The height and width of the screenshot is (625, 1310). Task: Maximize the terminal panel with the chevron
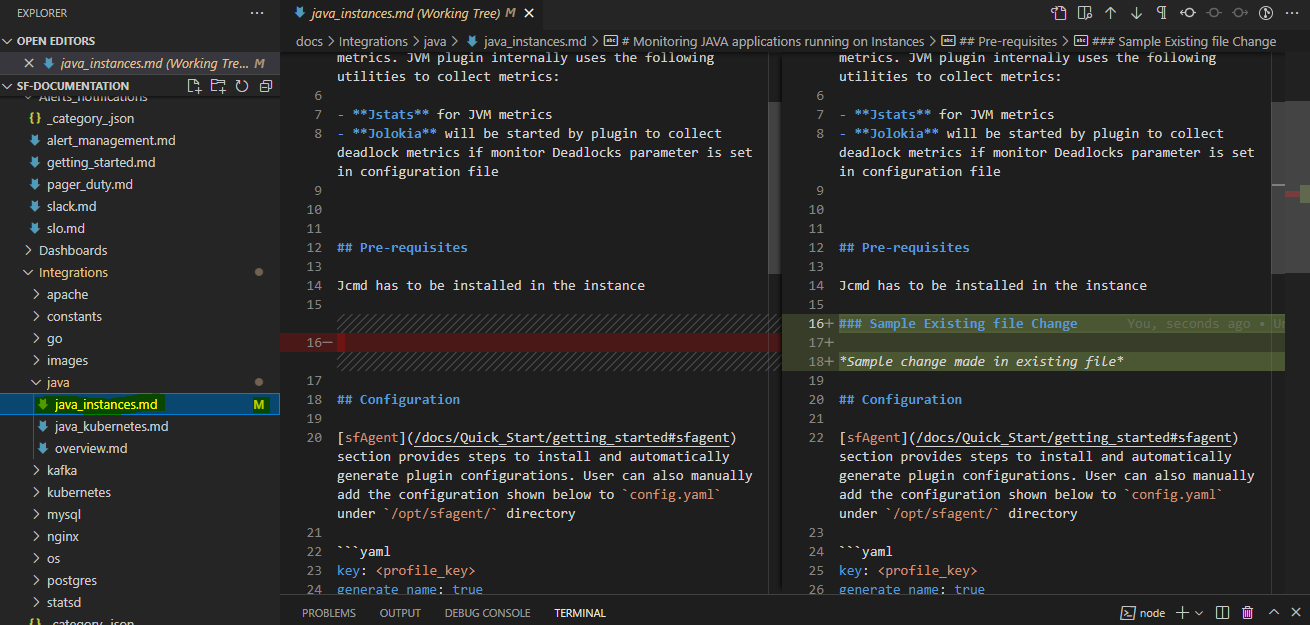[x=1274, y=612]
